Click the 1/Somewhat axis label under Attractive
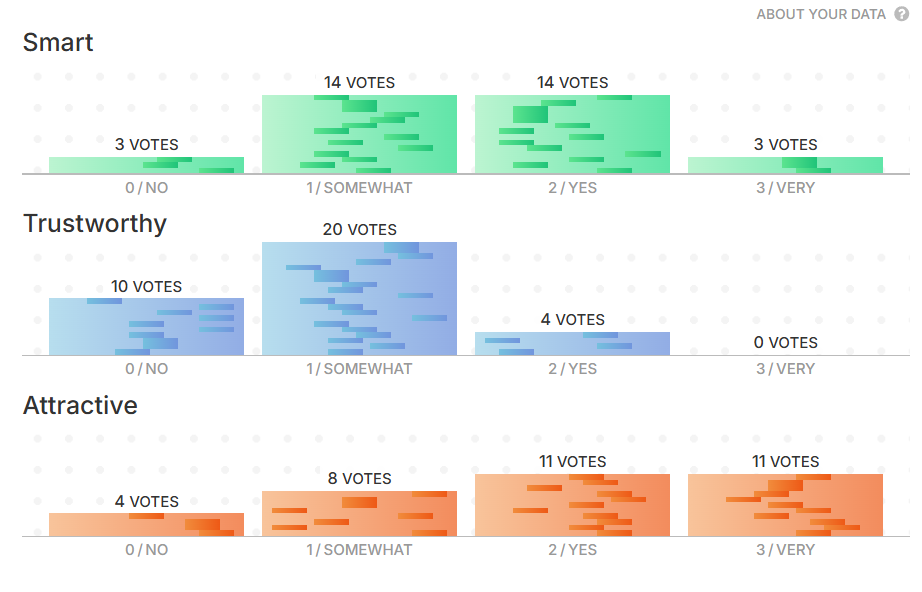 359,549
